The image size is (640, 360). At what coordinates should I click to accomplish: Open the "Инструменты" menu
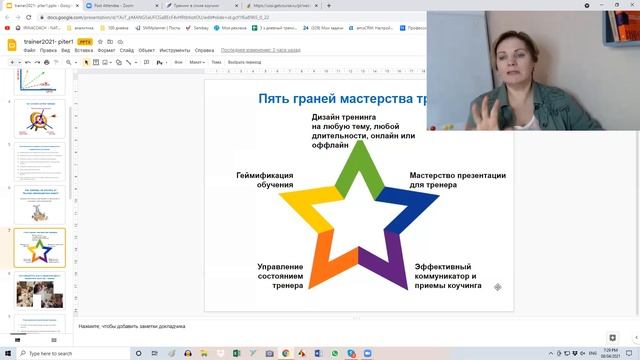click(x=175, y=50)
